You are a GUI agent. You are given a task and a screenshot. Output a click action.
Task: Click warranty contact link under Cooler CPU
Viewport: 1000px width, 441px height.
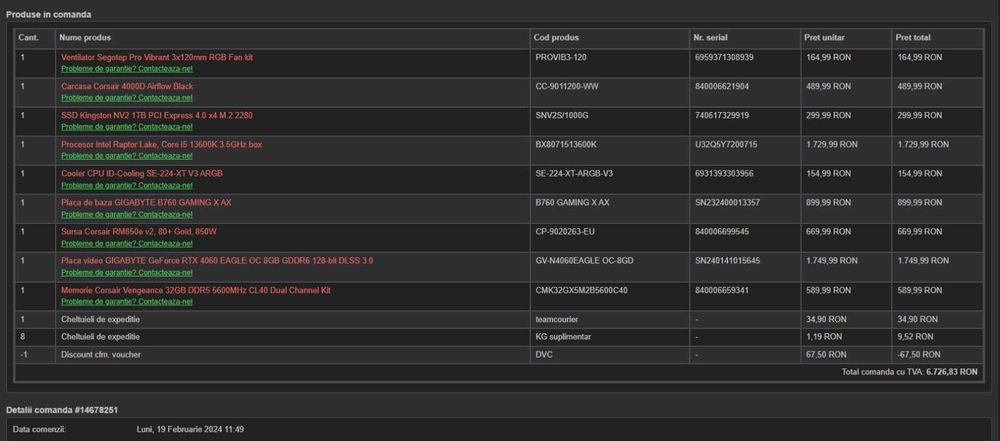point(127,185)
